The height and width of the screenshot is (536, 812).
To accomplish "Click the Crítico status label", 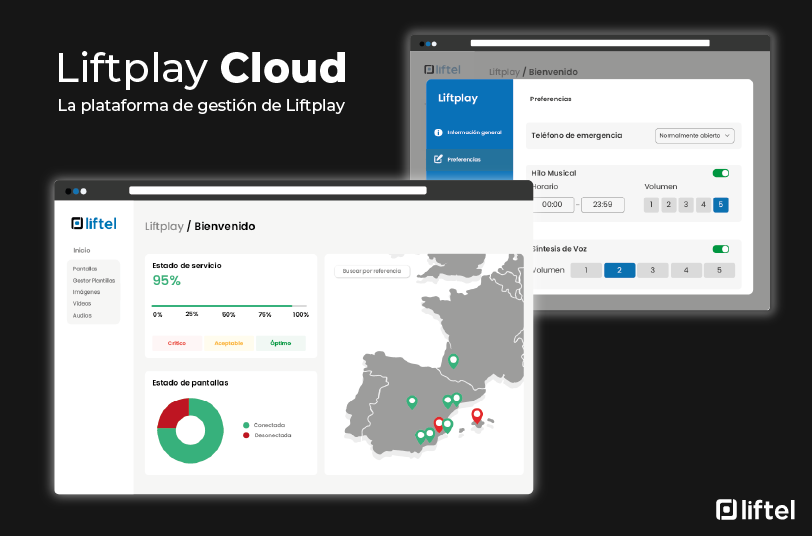I will pos(177,343).
